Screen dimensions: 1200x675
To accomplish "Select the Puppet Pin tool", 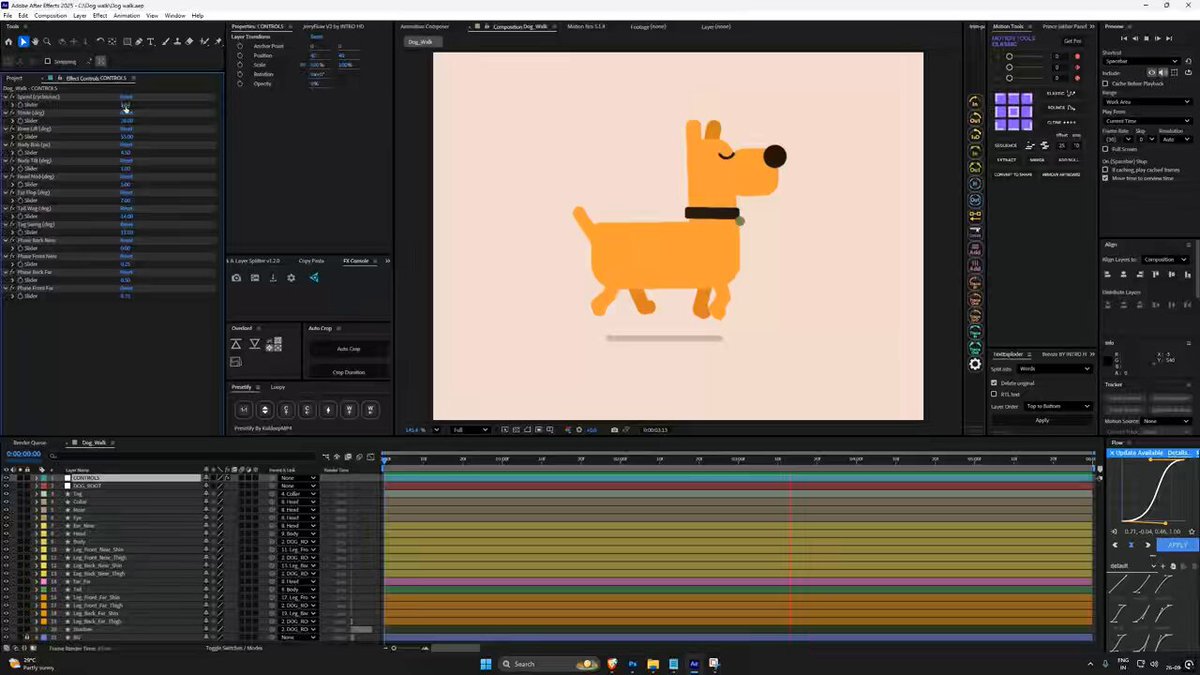I will click(x=218, y=42).
